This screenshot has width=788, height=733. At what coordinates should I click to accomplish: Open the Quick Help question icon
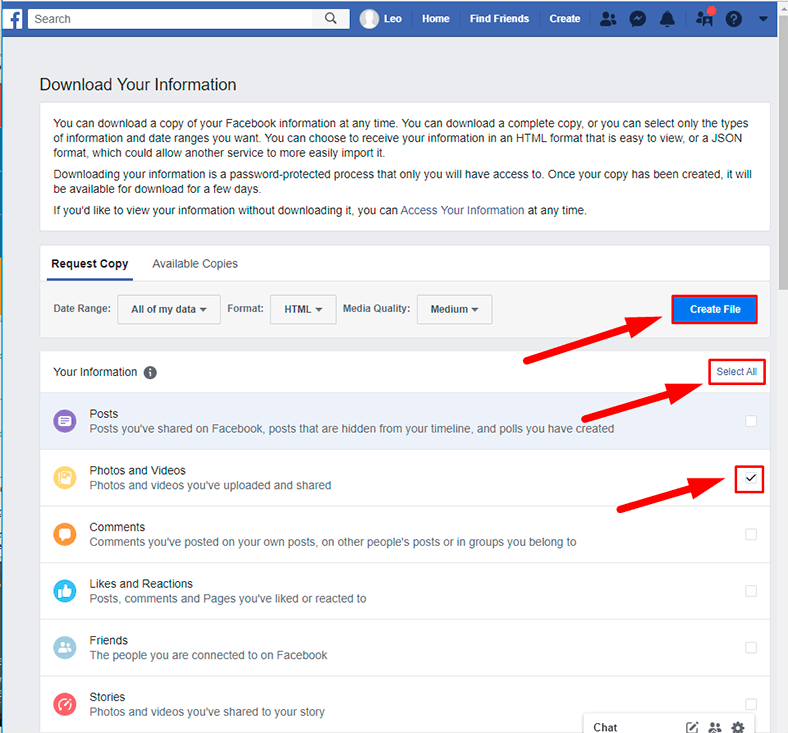[x=734, y=19]
